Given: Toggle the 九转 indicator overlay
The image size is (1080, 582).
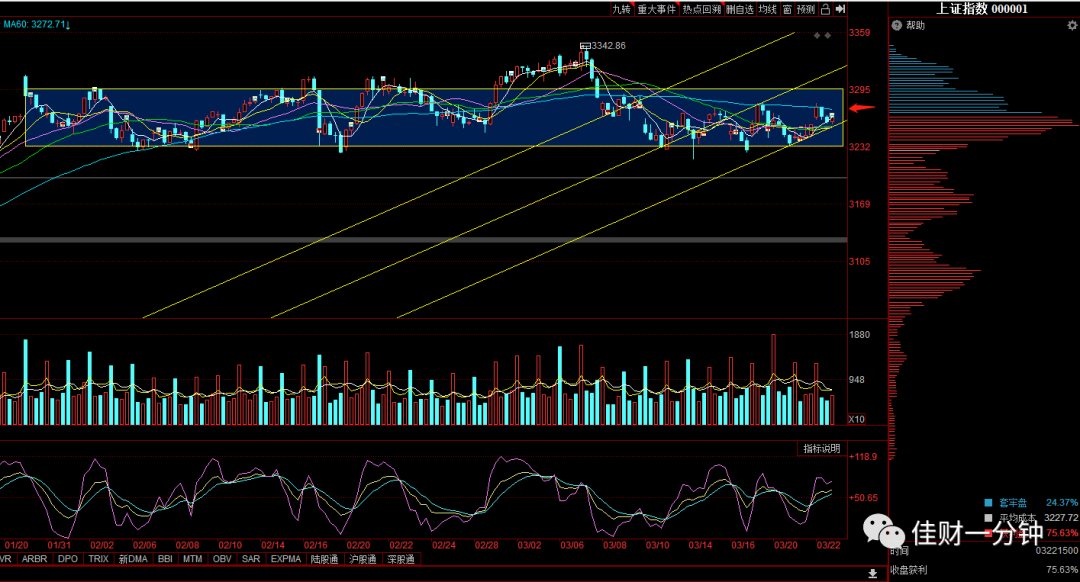Looking at the screenshot, I should coord(621,9).
